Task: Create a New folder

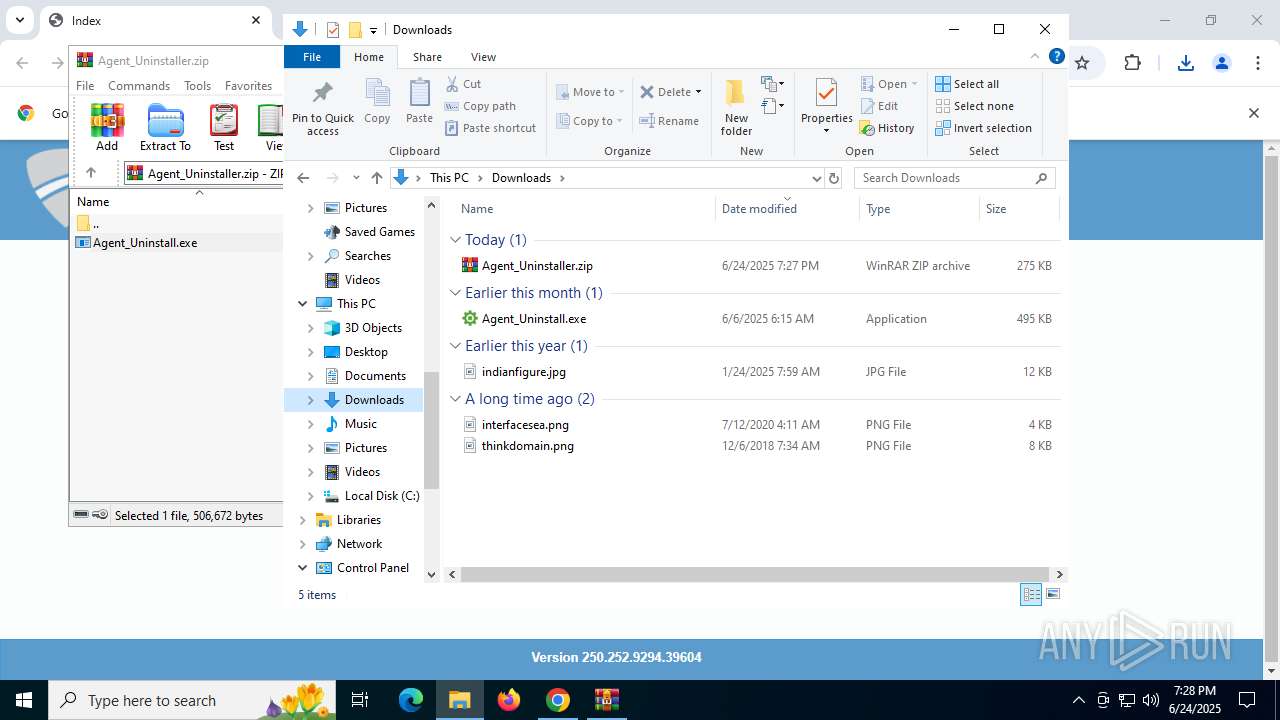Action: click(x=736, y=107)
